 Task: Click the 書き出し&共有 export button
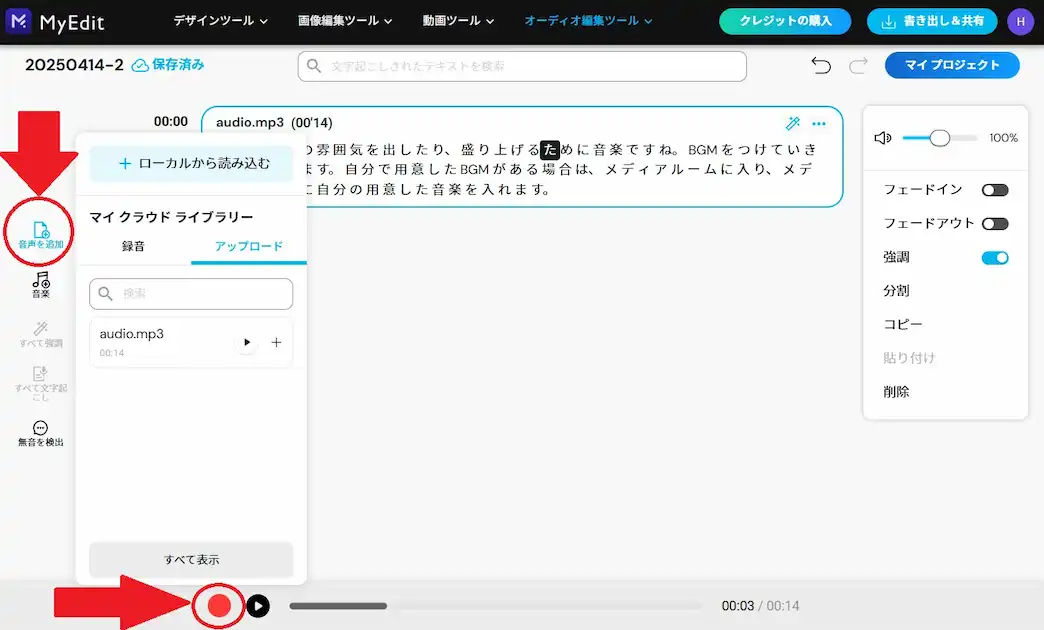(931, 20)
